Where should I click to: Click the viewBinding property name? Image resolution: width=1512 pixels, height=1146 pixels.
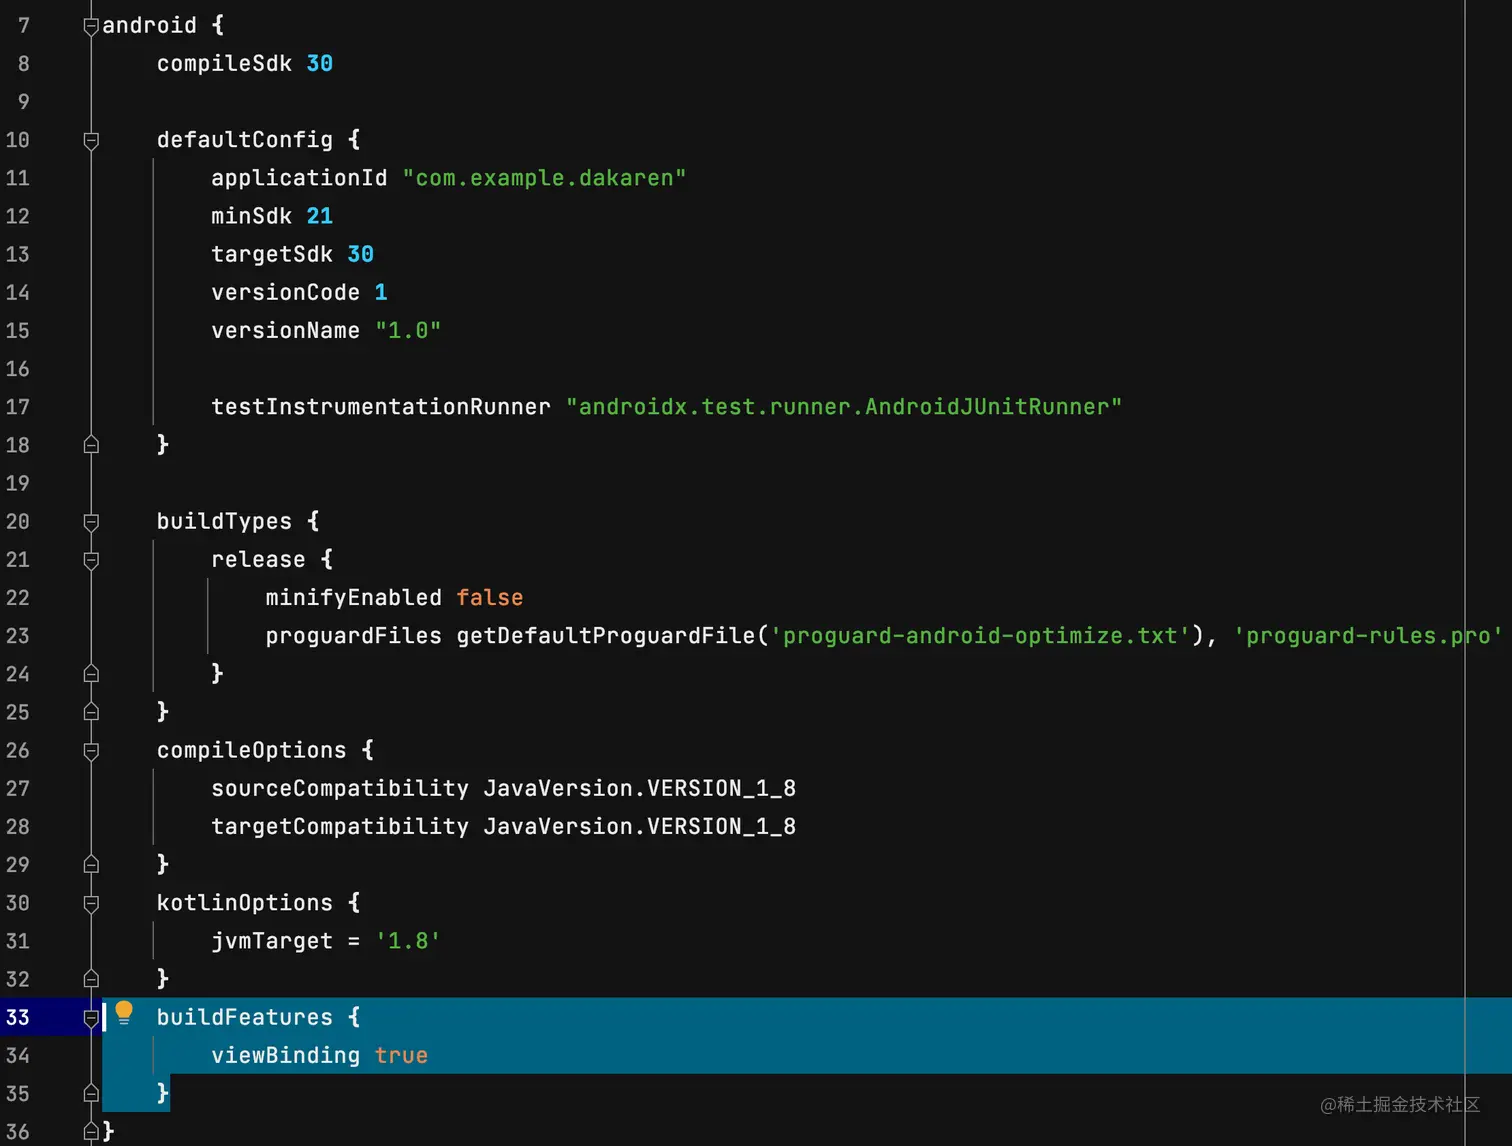(285, 1056)
